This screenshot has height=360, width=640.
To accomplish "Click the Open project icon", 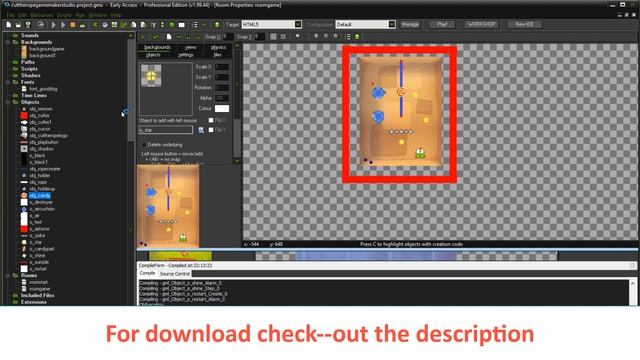I will click(18, 24).
